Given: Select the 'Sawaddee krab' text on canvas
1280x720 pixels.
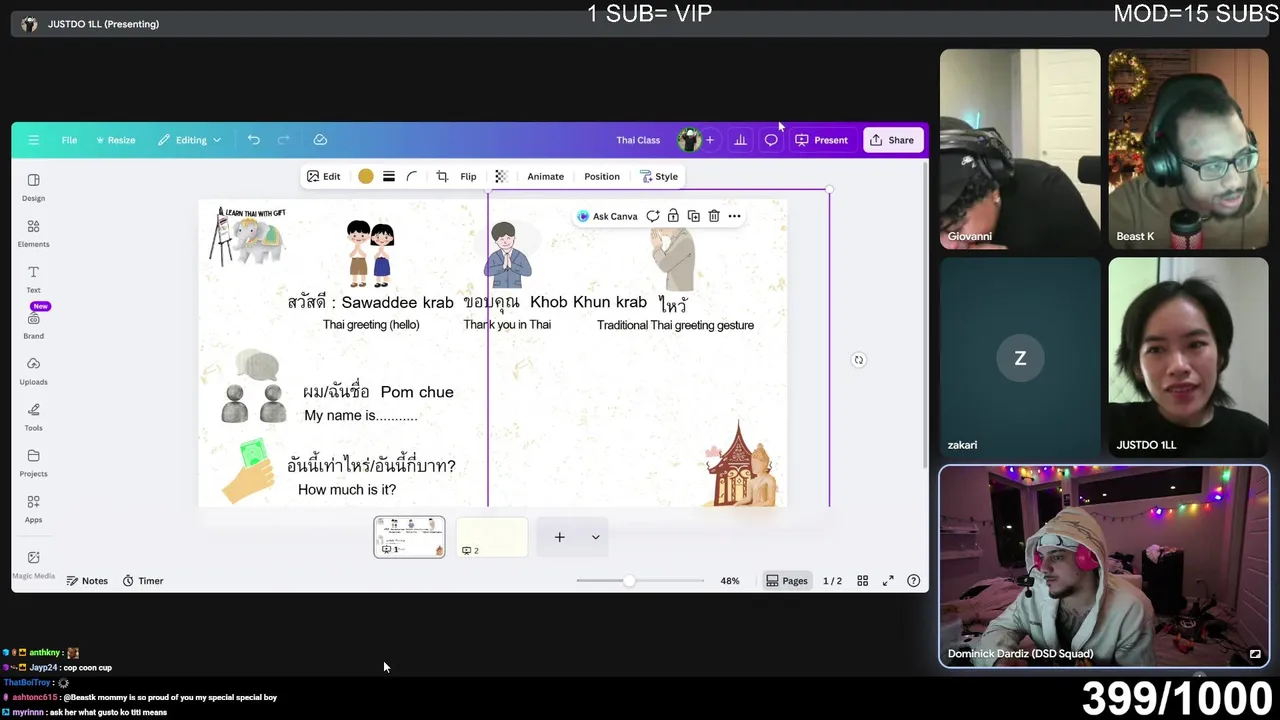Looking at the screenshot, I should (397, 302).
